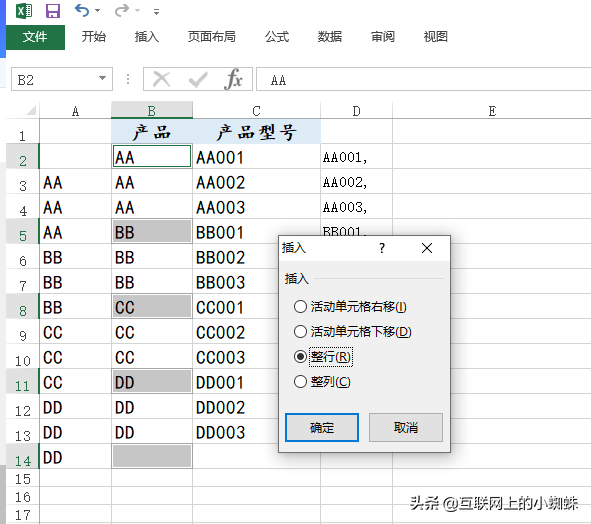Open help with the dialog question mark
This screenshot has height=524, width=591.
pos(382,248)
